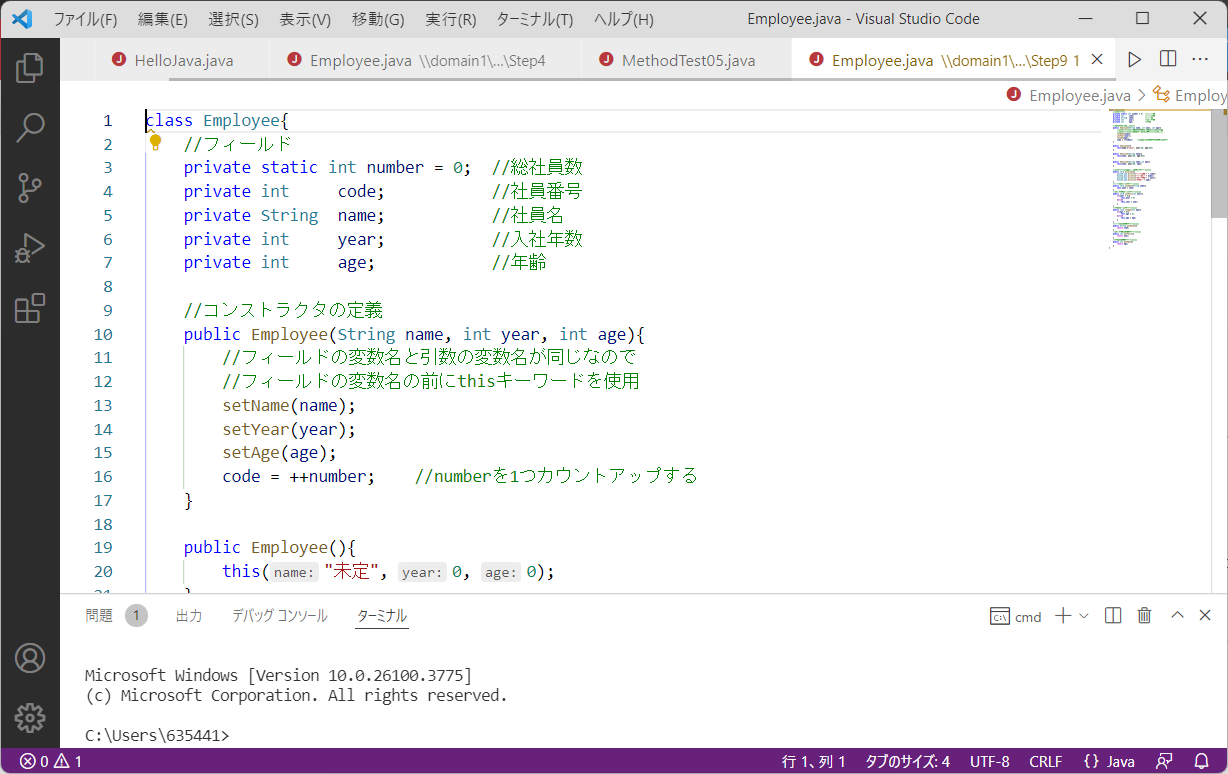Open the 表示(V) menu
Viewport: 1228px width, 774px height.
click(x=305, y=19)
